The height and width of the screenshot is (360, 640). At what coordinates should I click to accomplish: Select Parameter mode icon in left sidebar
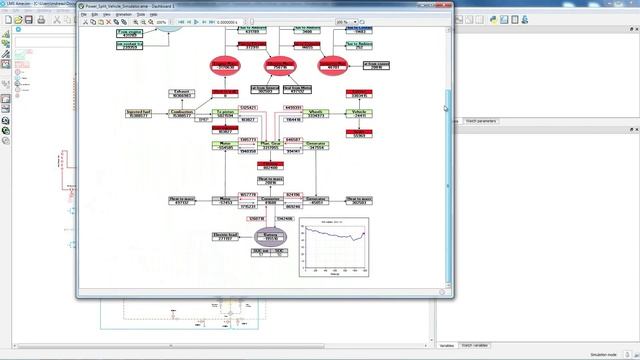(6, 54)
